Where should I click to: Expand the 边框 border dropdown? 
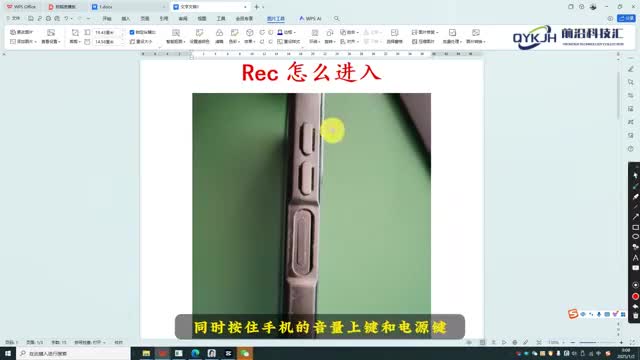coord(287,32)
